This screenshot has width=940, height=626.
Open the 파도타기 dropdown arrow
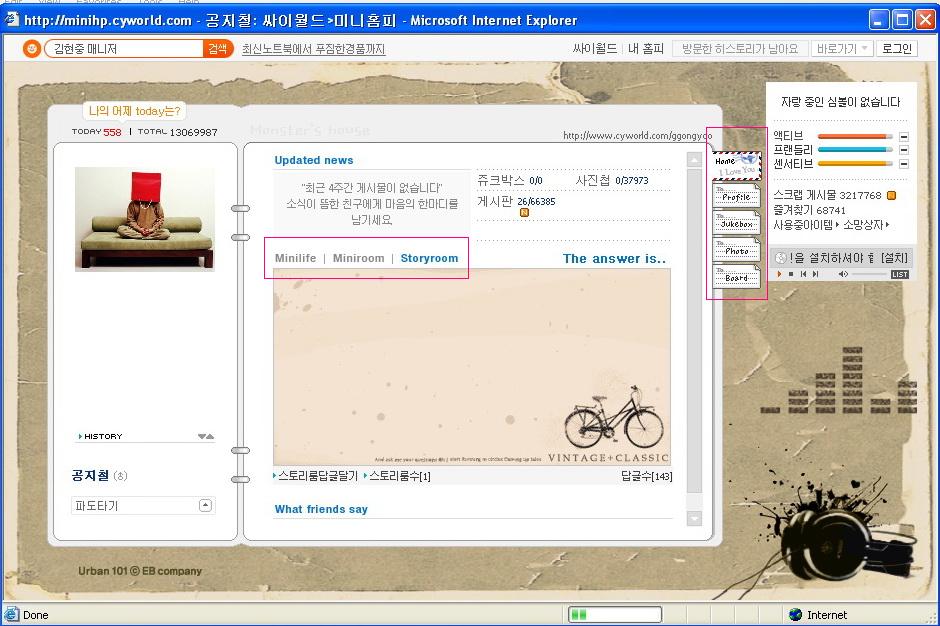205,505
